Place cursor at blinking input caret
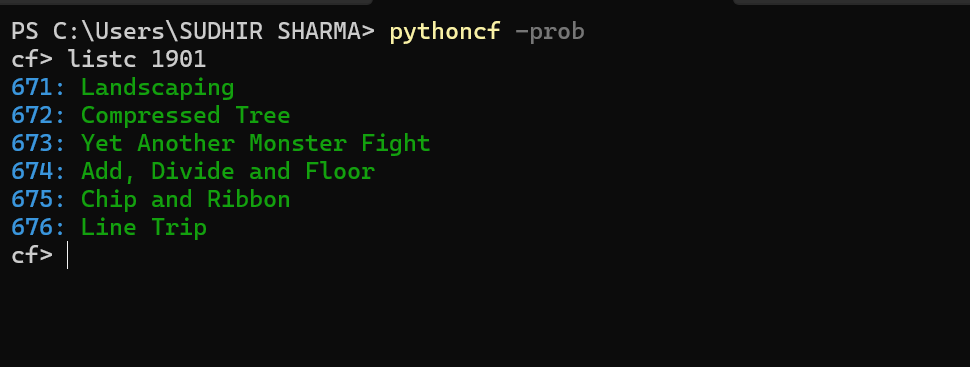The width and height of the screenshot is (970, 367). tap(67, 255)
